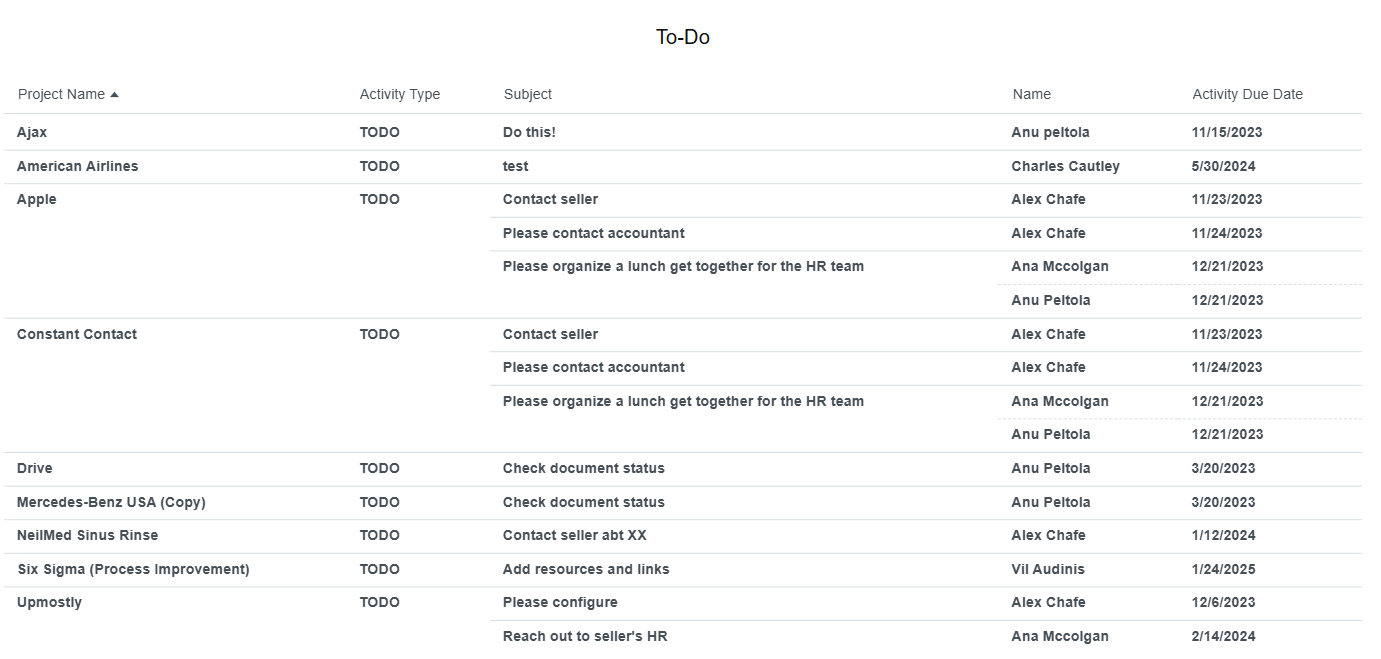Image resolution: width=1381 pixels, height=659 pixels.
Task: Click the Name column header
Action: pos(1032,94)
